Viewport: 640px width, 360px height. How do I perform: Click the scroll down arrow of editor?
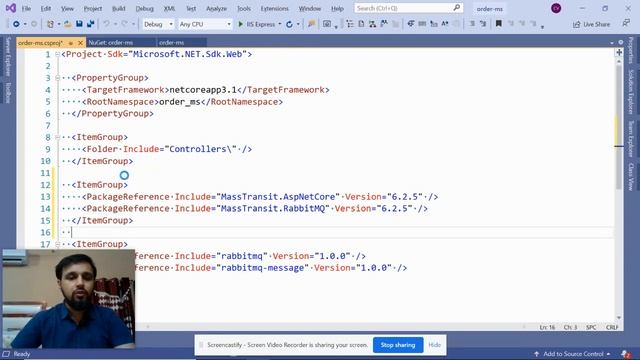(619, 317)
